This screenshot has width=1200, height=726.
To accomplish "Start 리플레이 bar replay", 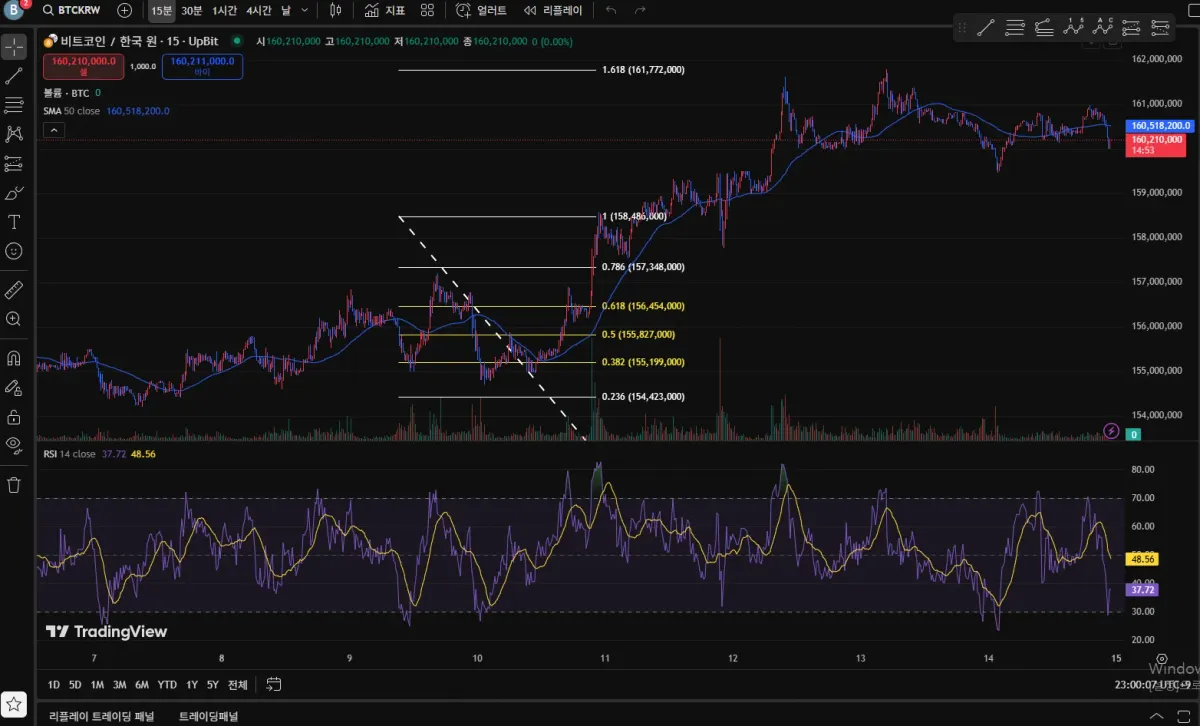I will [x=553, y=10].
